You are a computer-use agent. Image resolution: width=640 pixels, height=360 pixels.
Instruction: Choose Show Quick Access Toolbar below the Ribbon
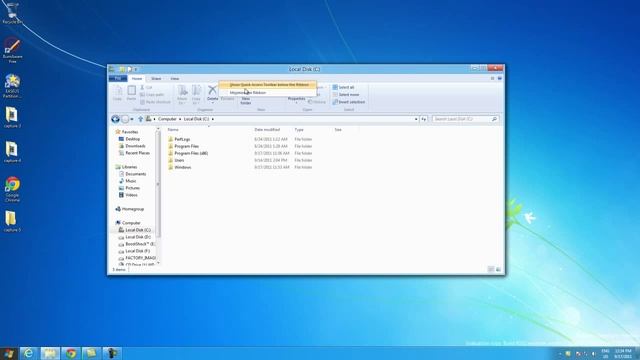click(268, 85)
